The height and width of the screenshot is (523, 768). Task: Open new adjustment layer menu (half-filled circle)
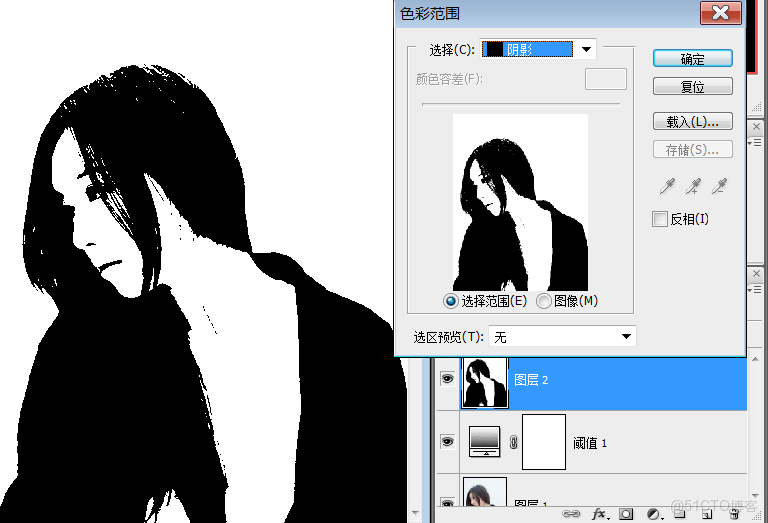(654, 514)
